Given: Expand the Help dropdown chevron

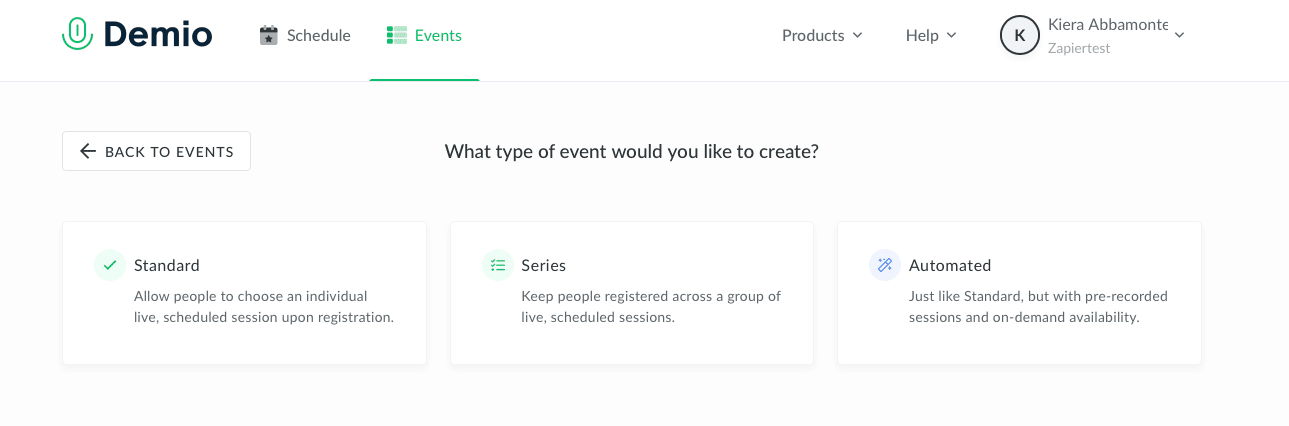Looking at the screenshot, I should [951, 36].
